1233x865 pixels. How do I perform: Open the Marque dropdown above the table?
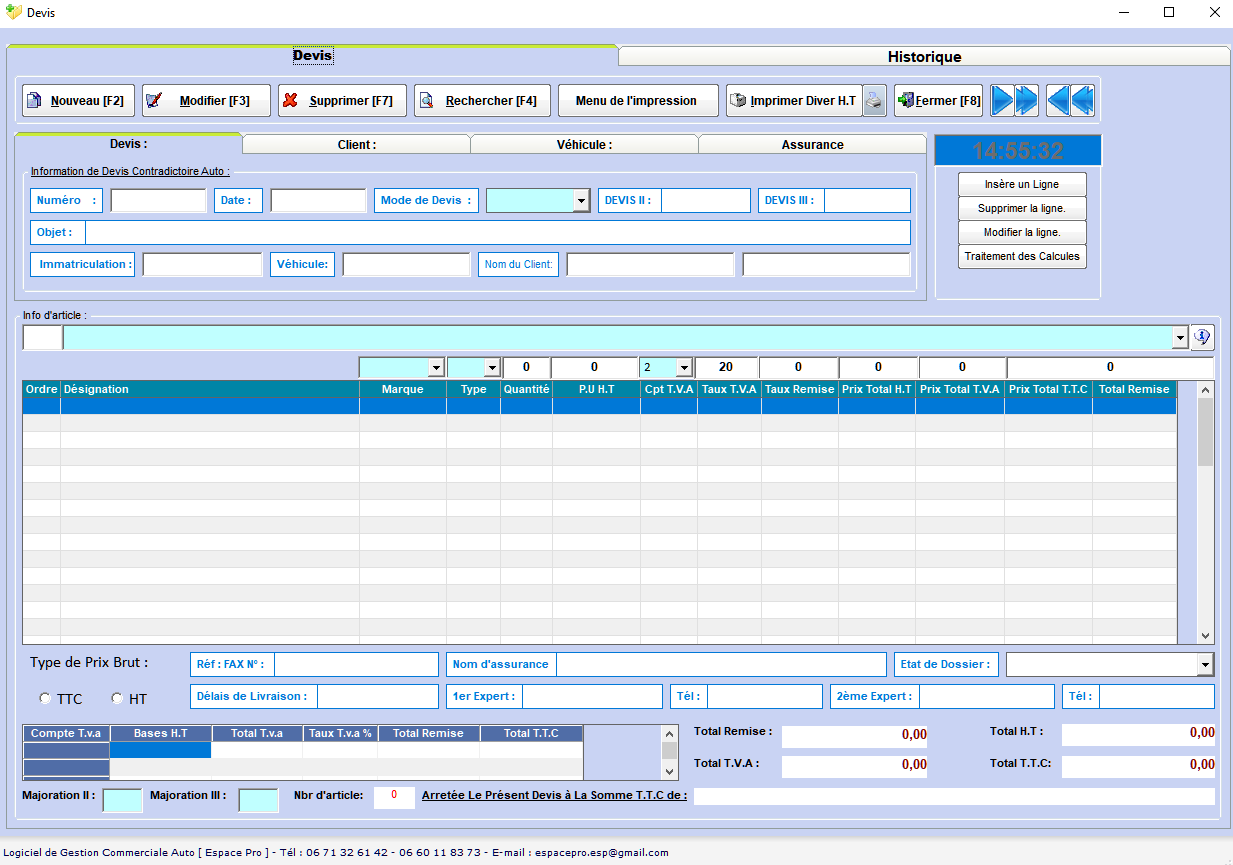[435, 368]
